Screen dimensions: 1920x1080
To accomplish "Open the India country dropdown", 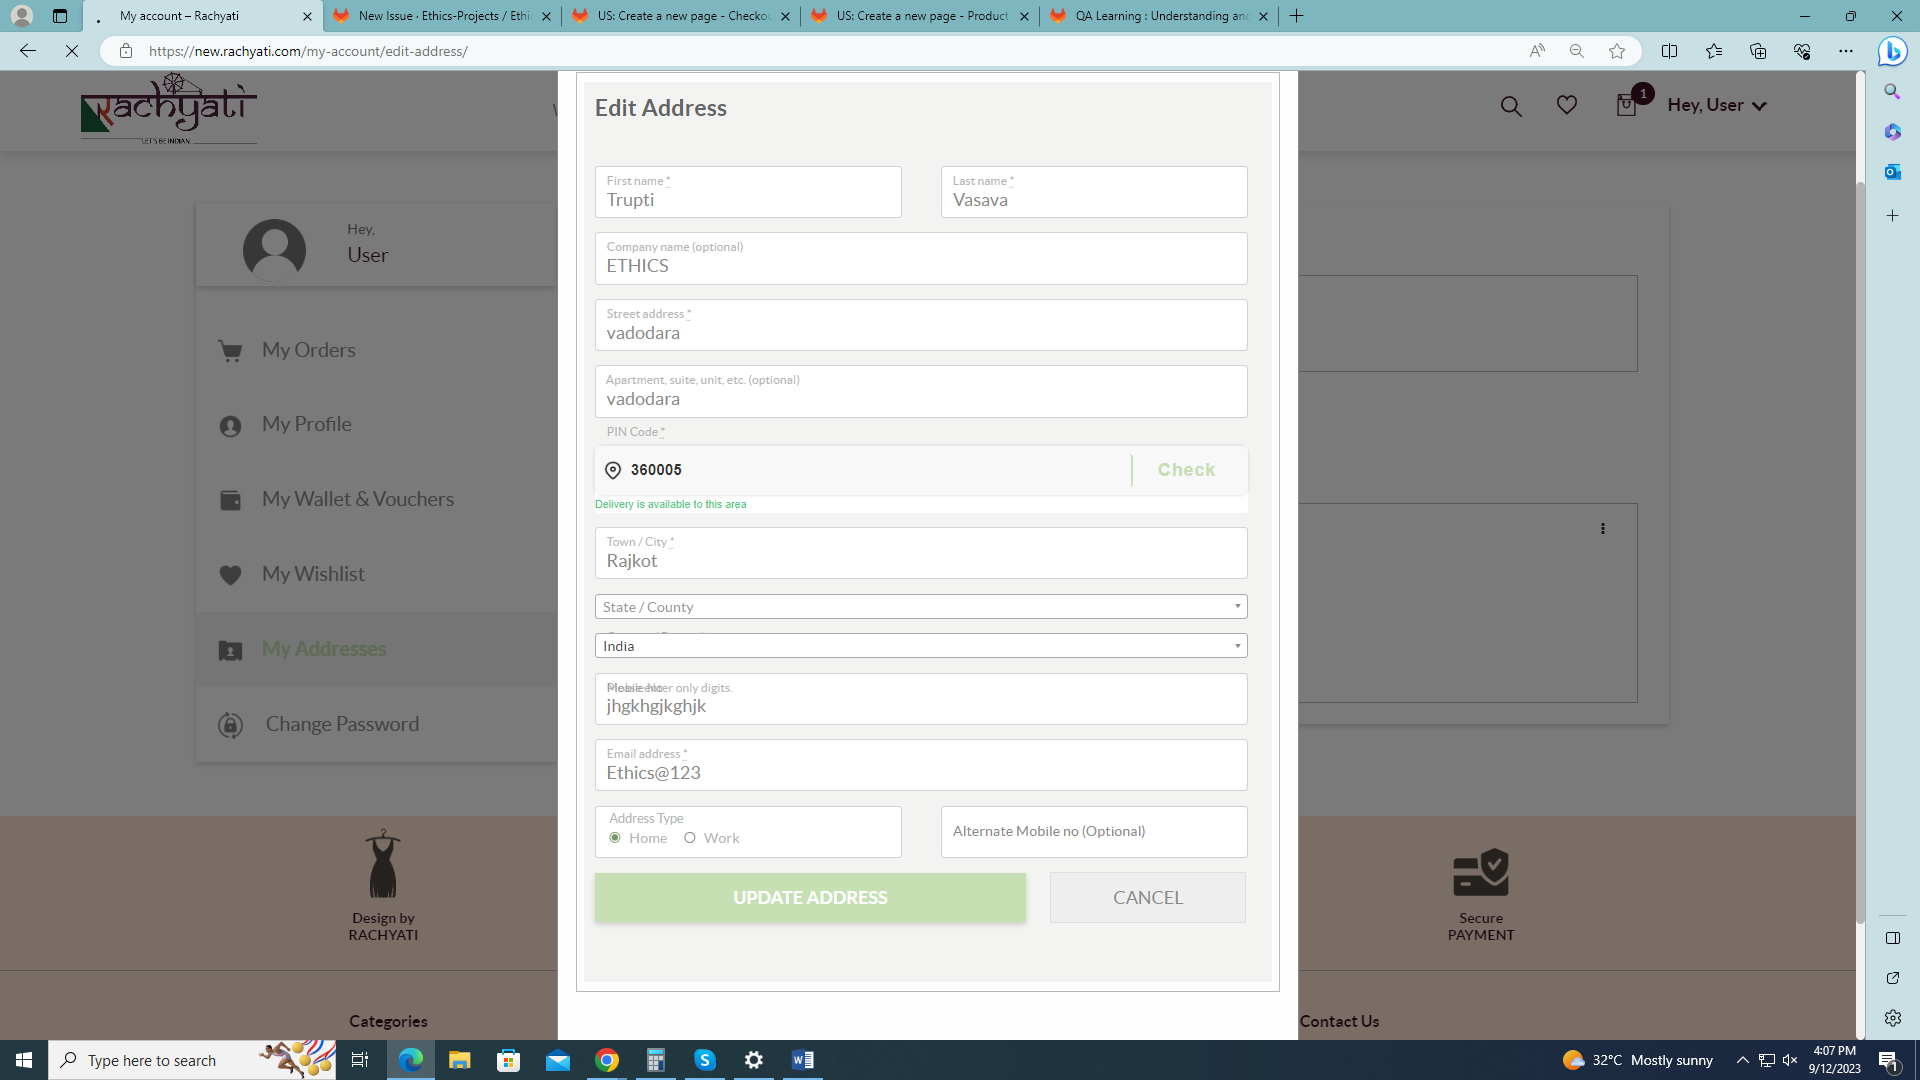I will pyautogui.click(x=920, y=646).
